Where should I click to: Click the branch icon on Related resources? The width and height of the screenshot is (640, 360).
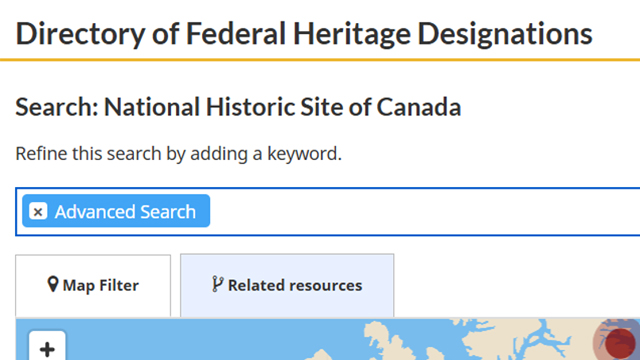pos(218,284)
